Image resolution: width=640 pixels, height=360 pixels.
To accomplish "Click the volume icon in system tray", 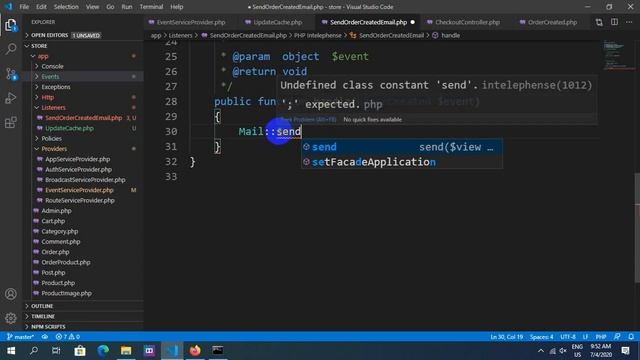I will [563, 351].
